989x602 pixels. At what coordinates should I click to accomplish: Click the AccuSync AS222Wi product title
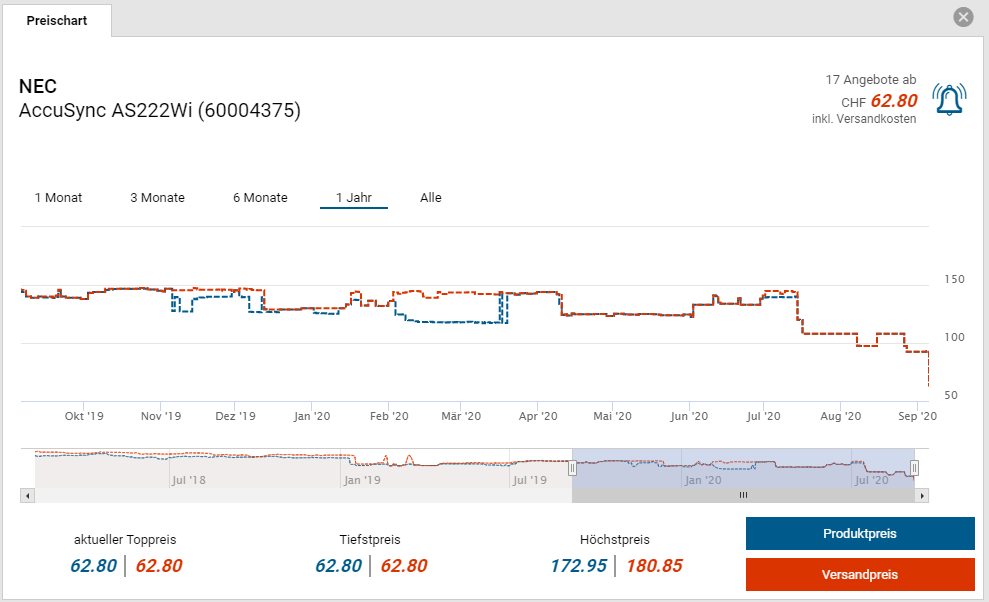[160, 111]
